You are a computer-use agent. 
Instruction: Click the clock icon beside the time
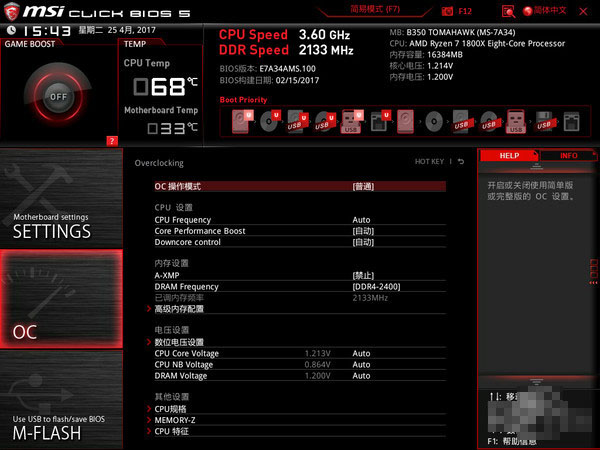11,30
